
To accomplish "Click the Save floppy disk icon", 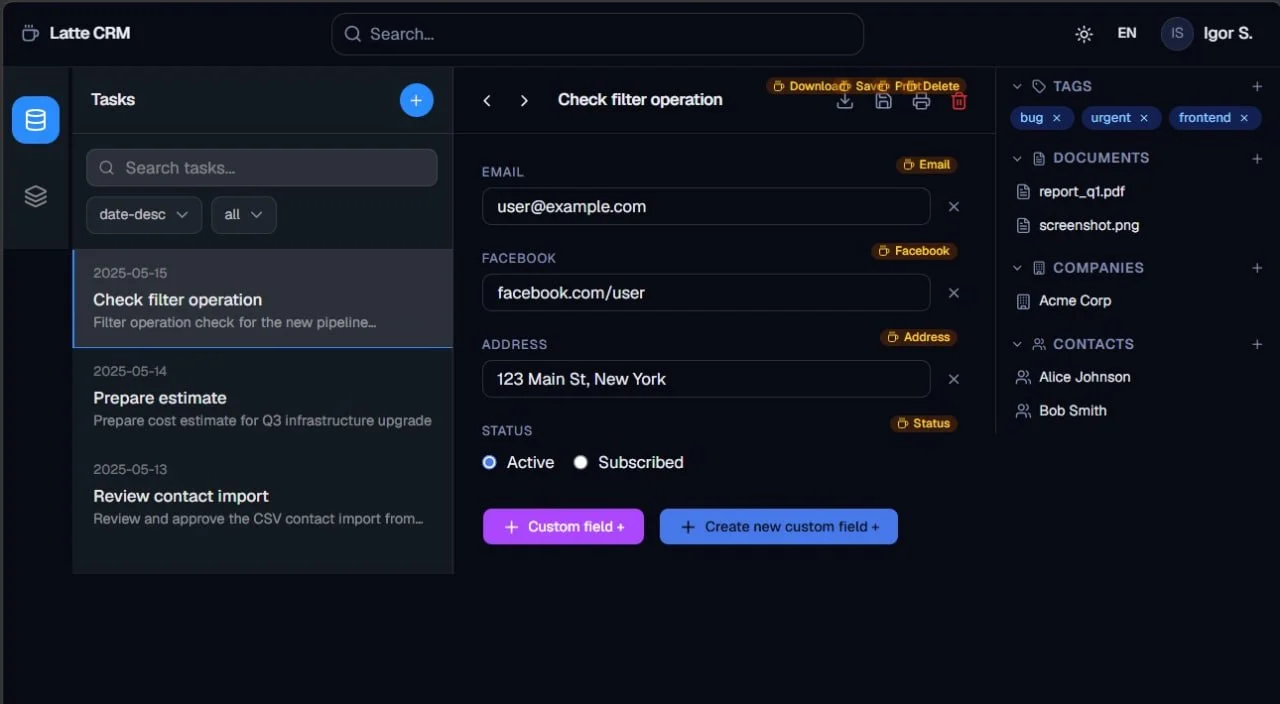I will tap(883, 101).
